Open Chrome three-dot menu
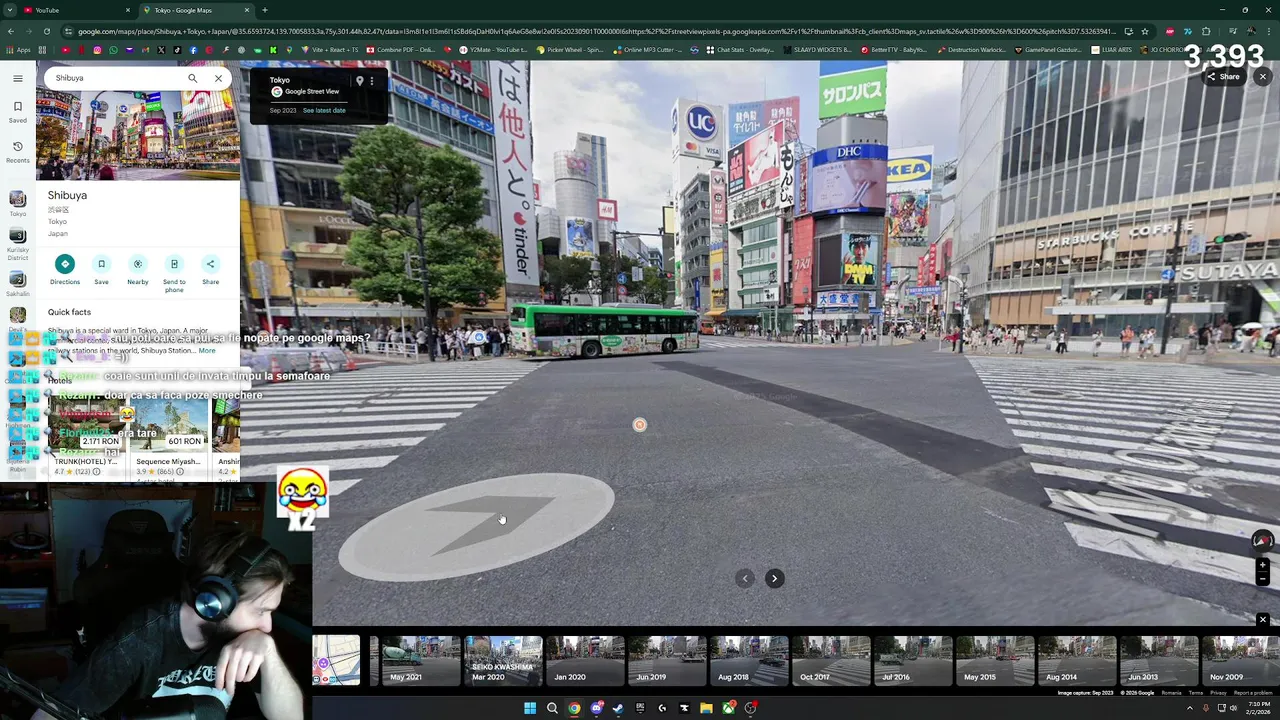The width and height of the screenshot is (1280, 720). click(x=1269, y=31)
